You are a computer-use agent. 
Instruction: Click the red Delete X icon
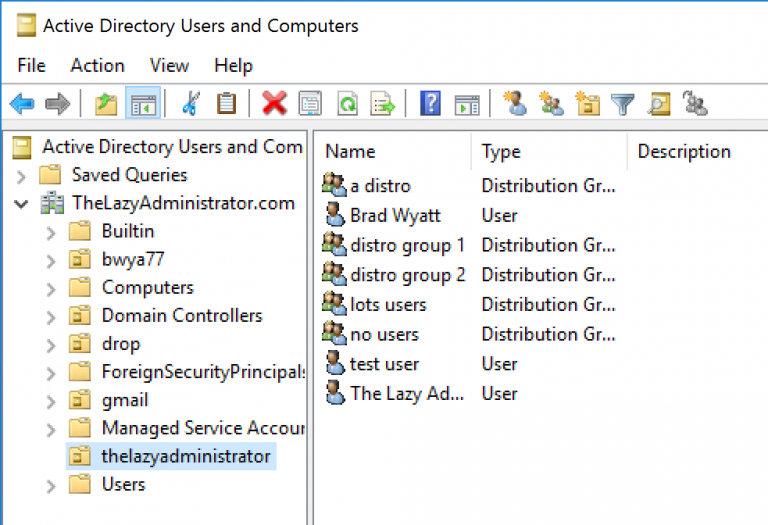point(274,104)
